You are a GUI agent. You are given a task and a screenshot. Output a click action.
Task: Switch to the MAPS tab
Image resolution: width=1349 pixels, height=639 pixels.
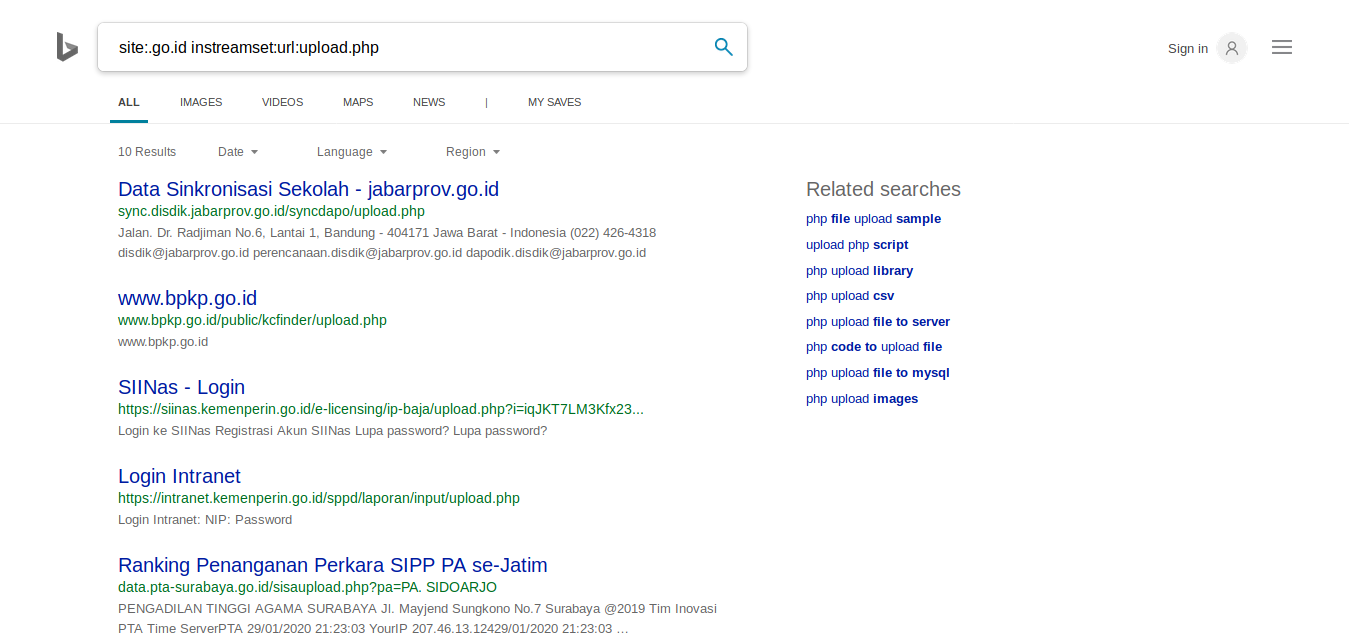click(358, 102)
